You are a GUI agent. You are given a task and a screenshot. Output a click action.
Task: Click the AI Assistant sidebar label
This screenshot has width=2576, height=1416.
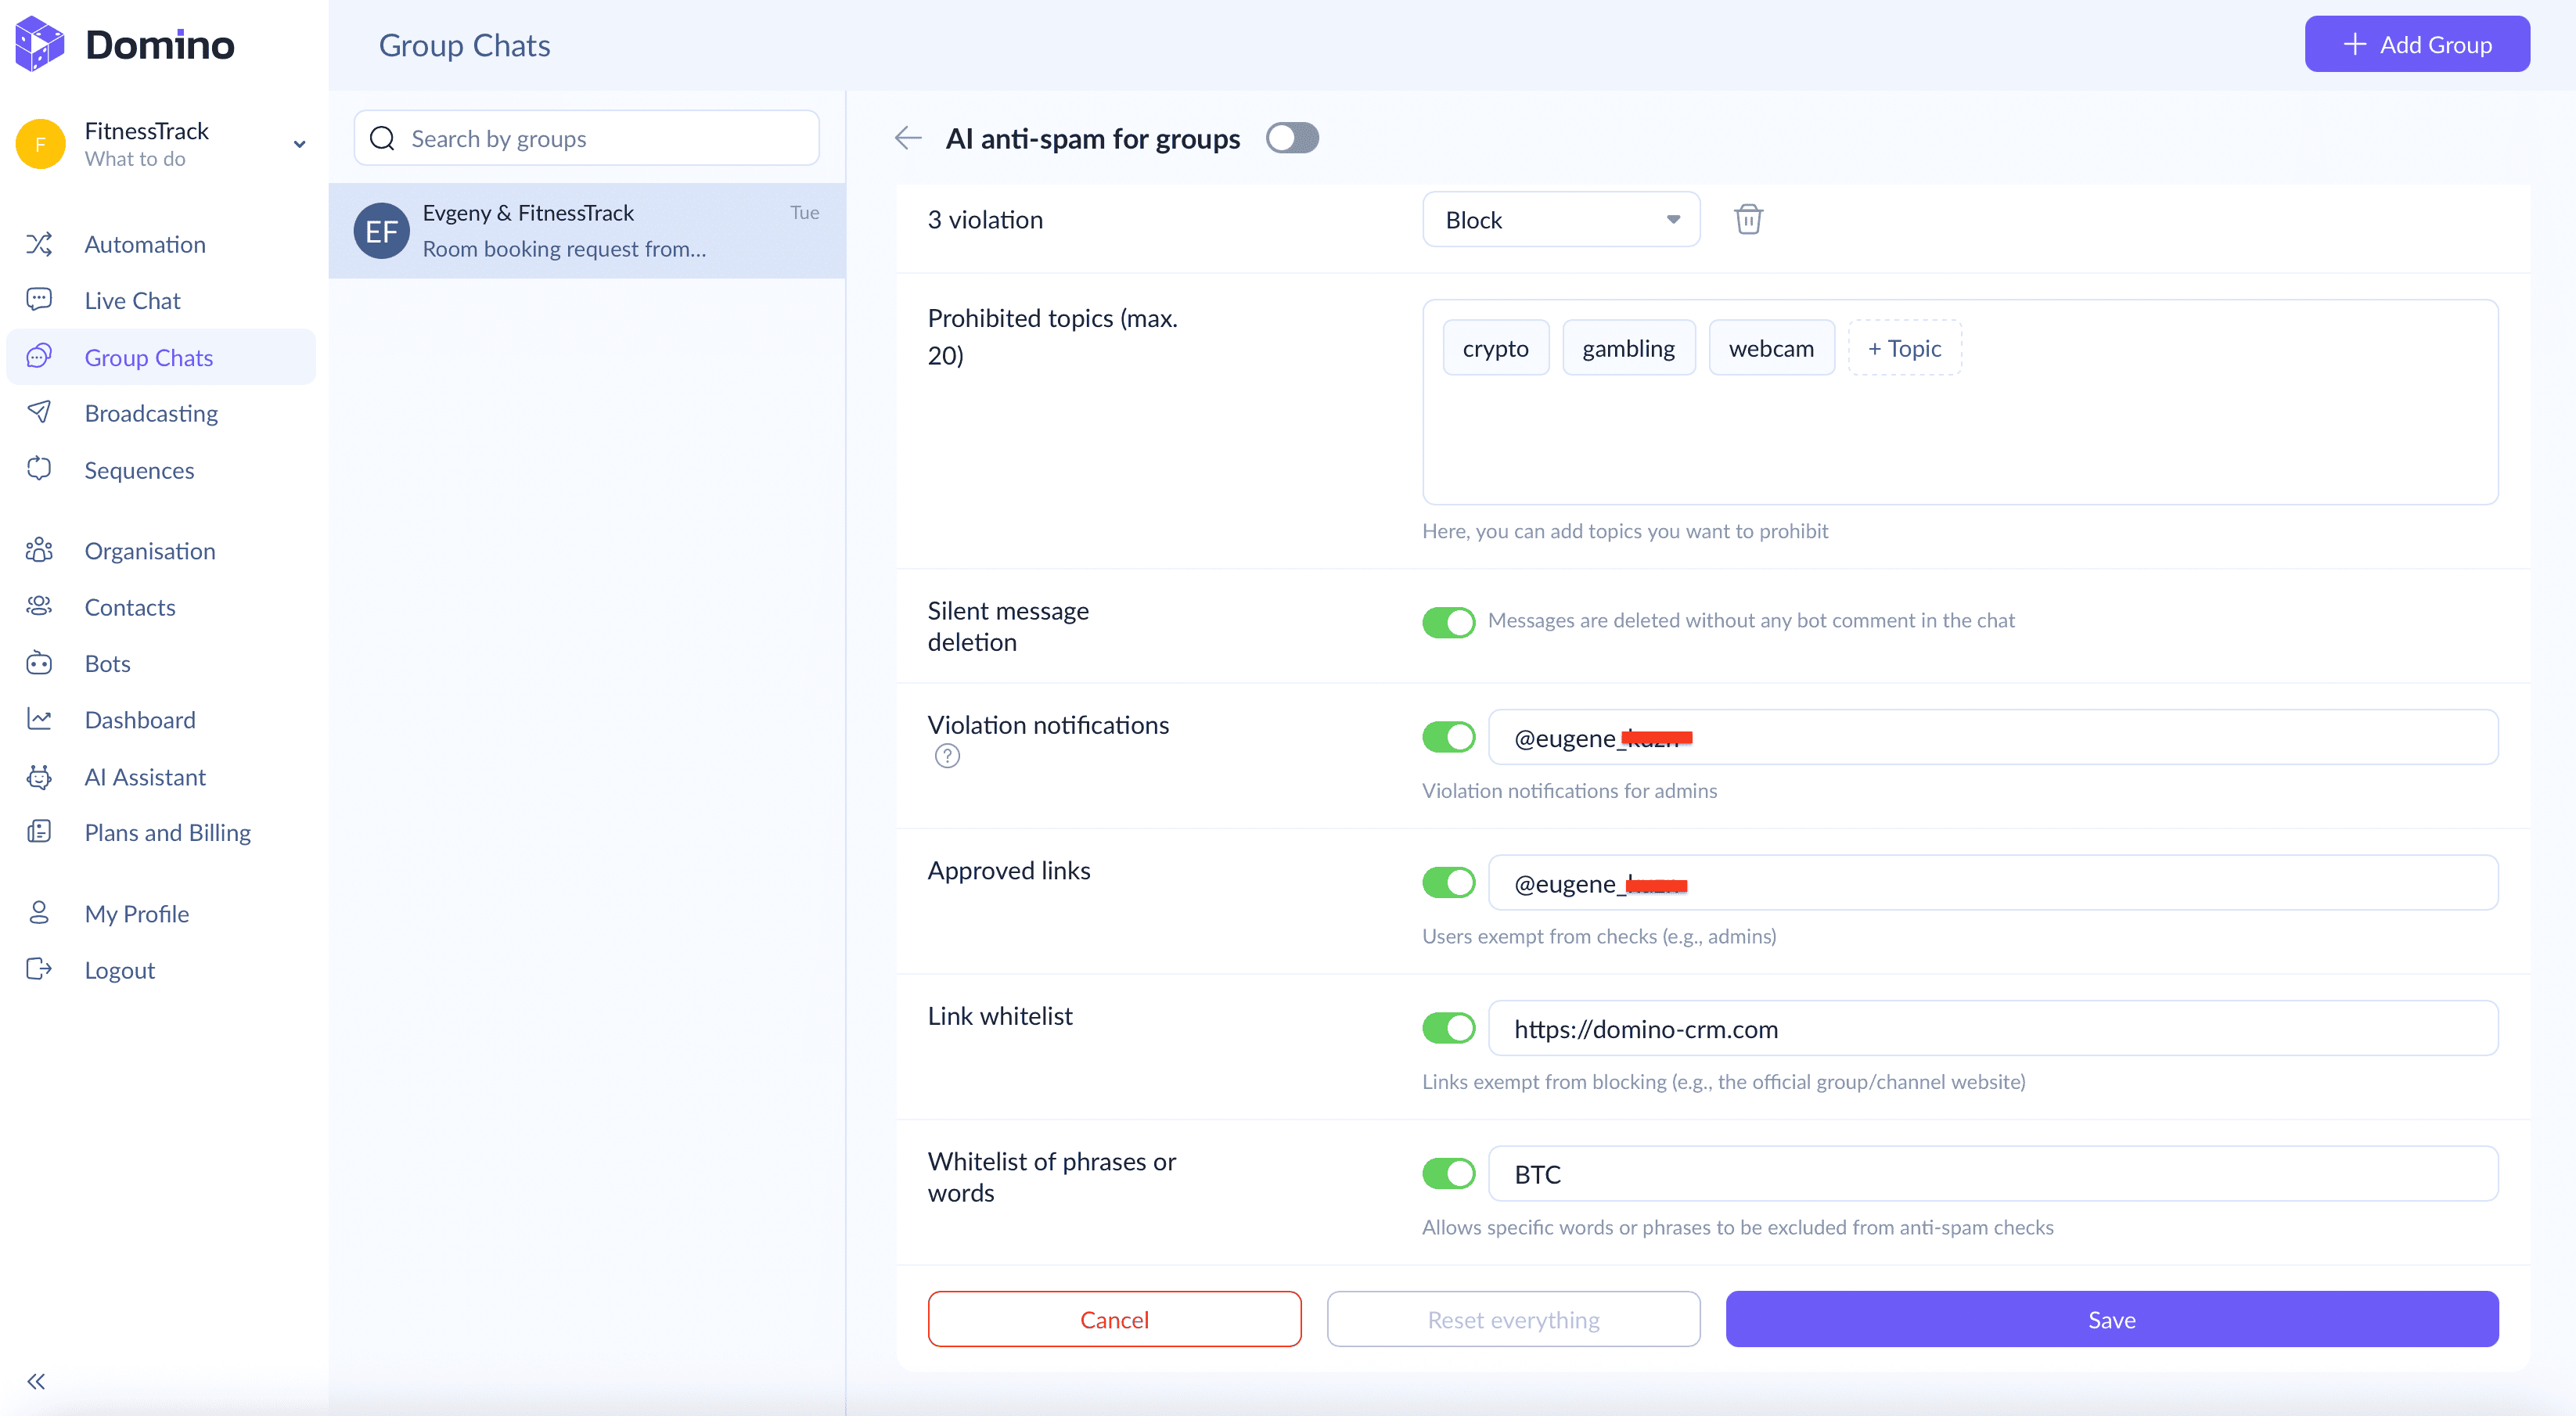(x=145, y=777)
